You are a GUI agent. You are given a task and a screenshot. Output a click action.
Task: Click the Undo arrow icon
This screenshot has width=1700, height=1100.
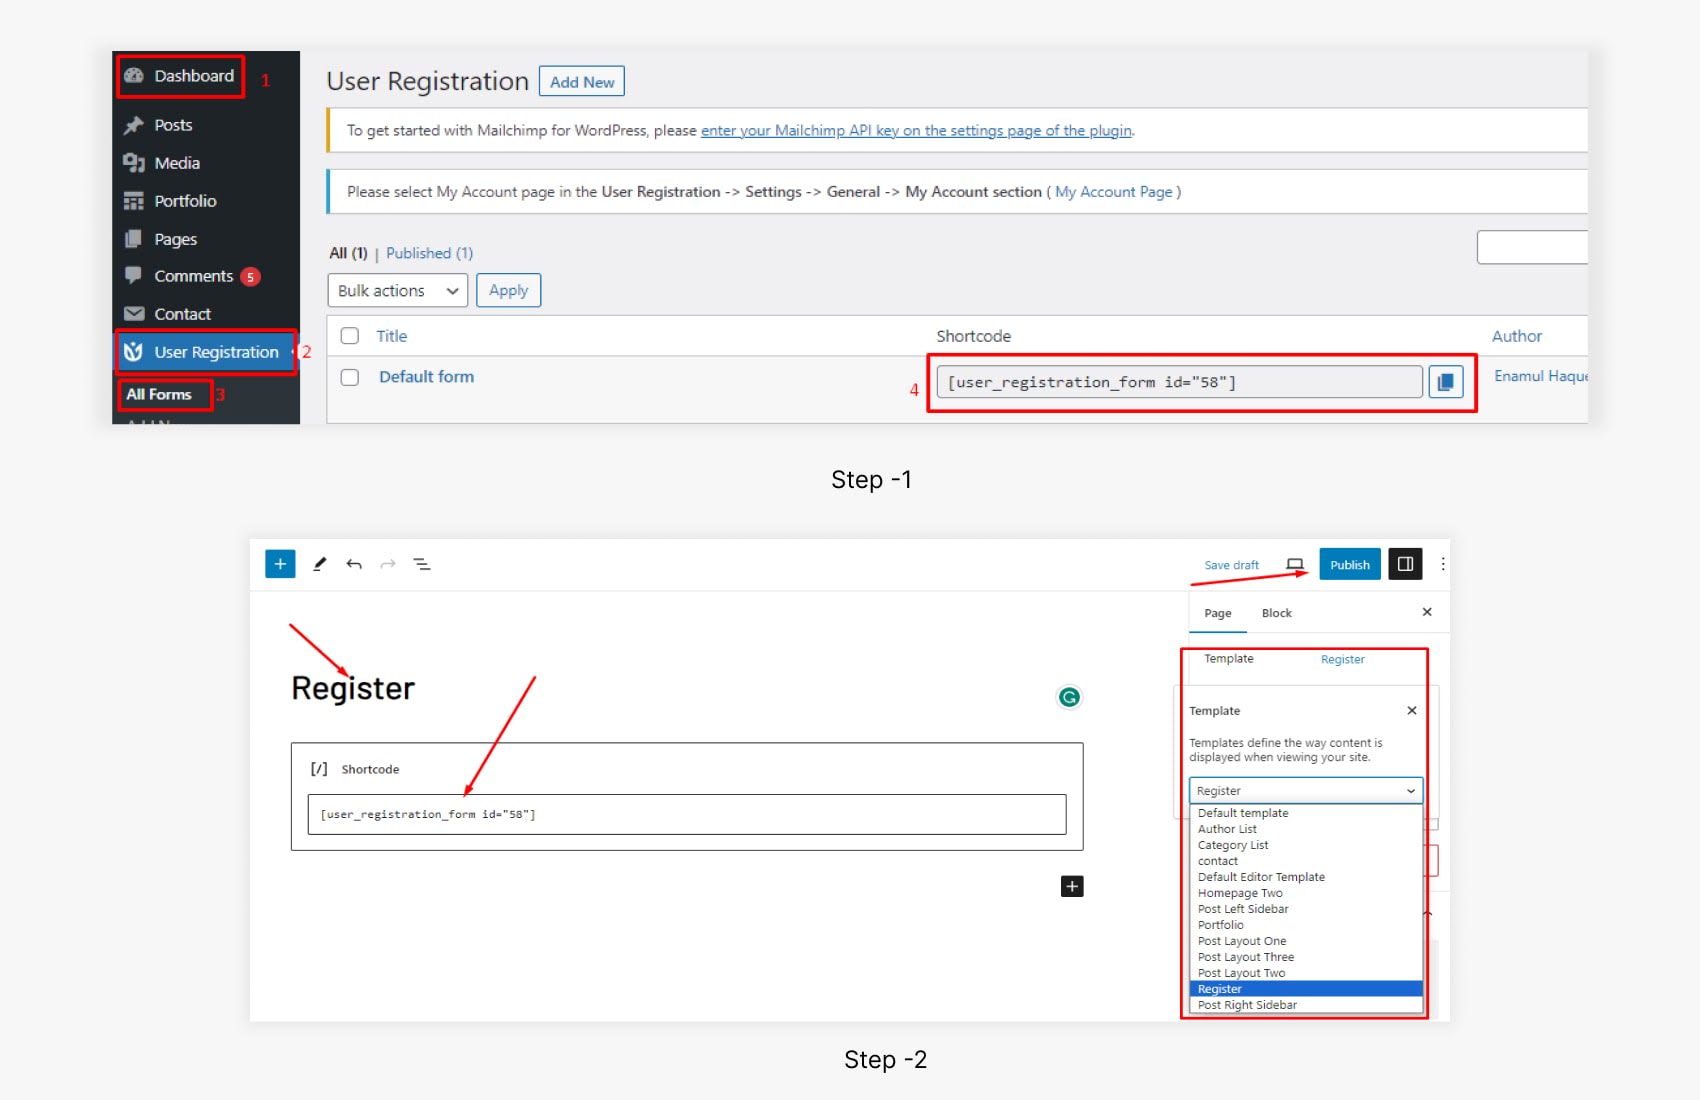(354, 564)
